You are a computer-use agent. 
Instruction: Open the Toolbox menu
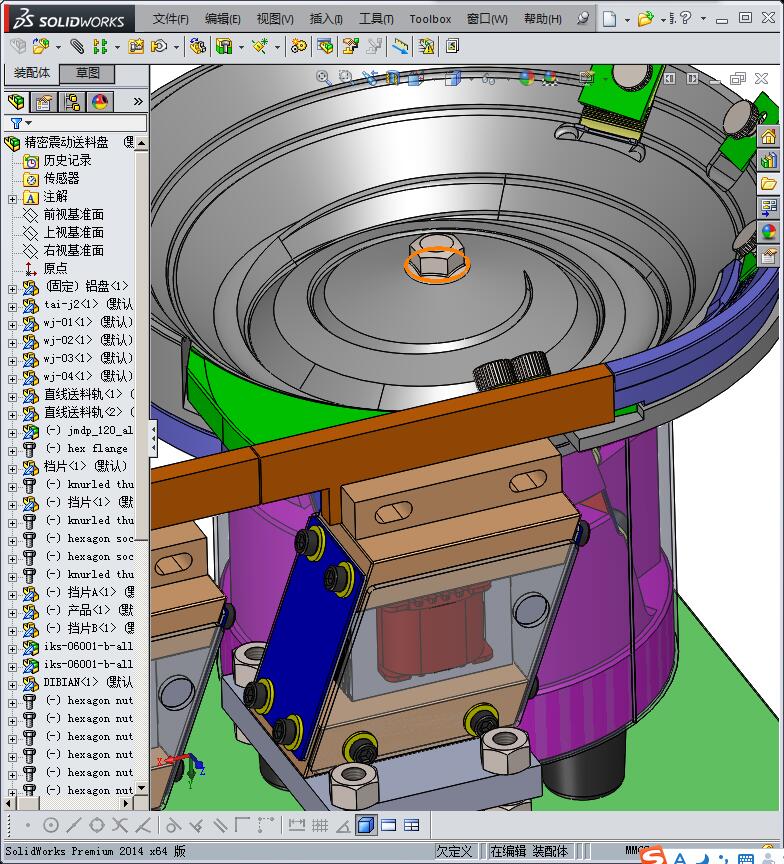click(x=430, y=19)
